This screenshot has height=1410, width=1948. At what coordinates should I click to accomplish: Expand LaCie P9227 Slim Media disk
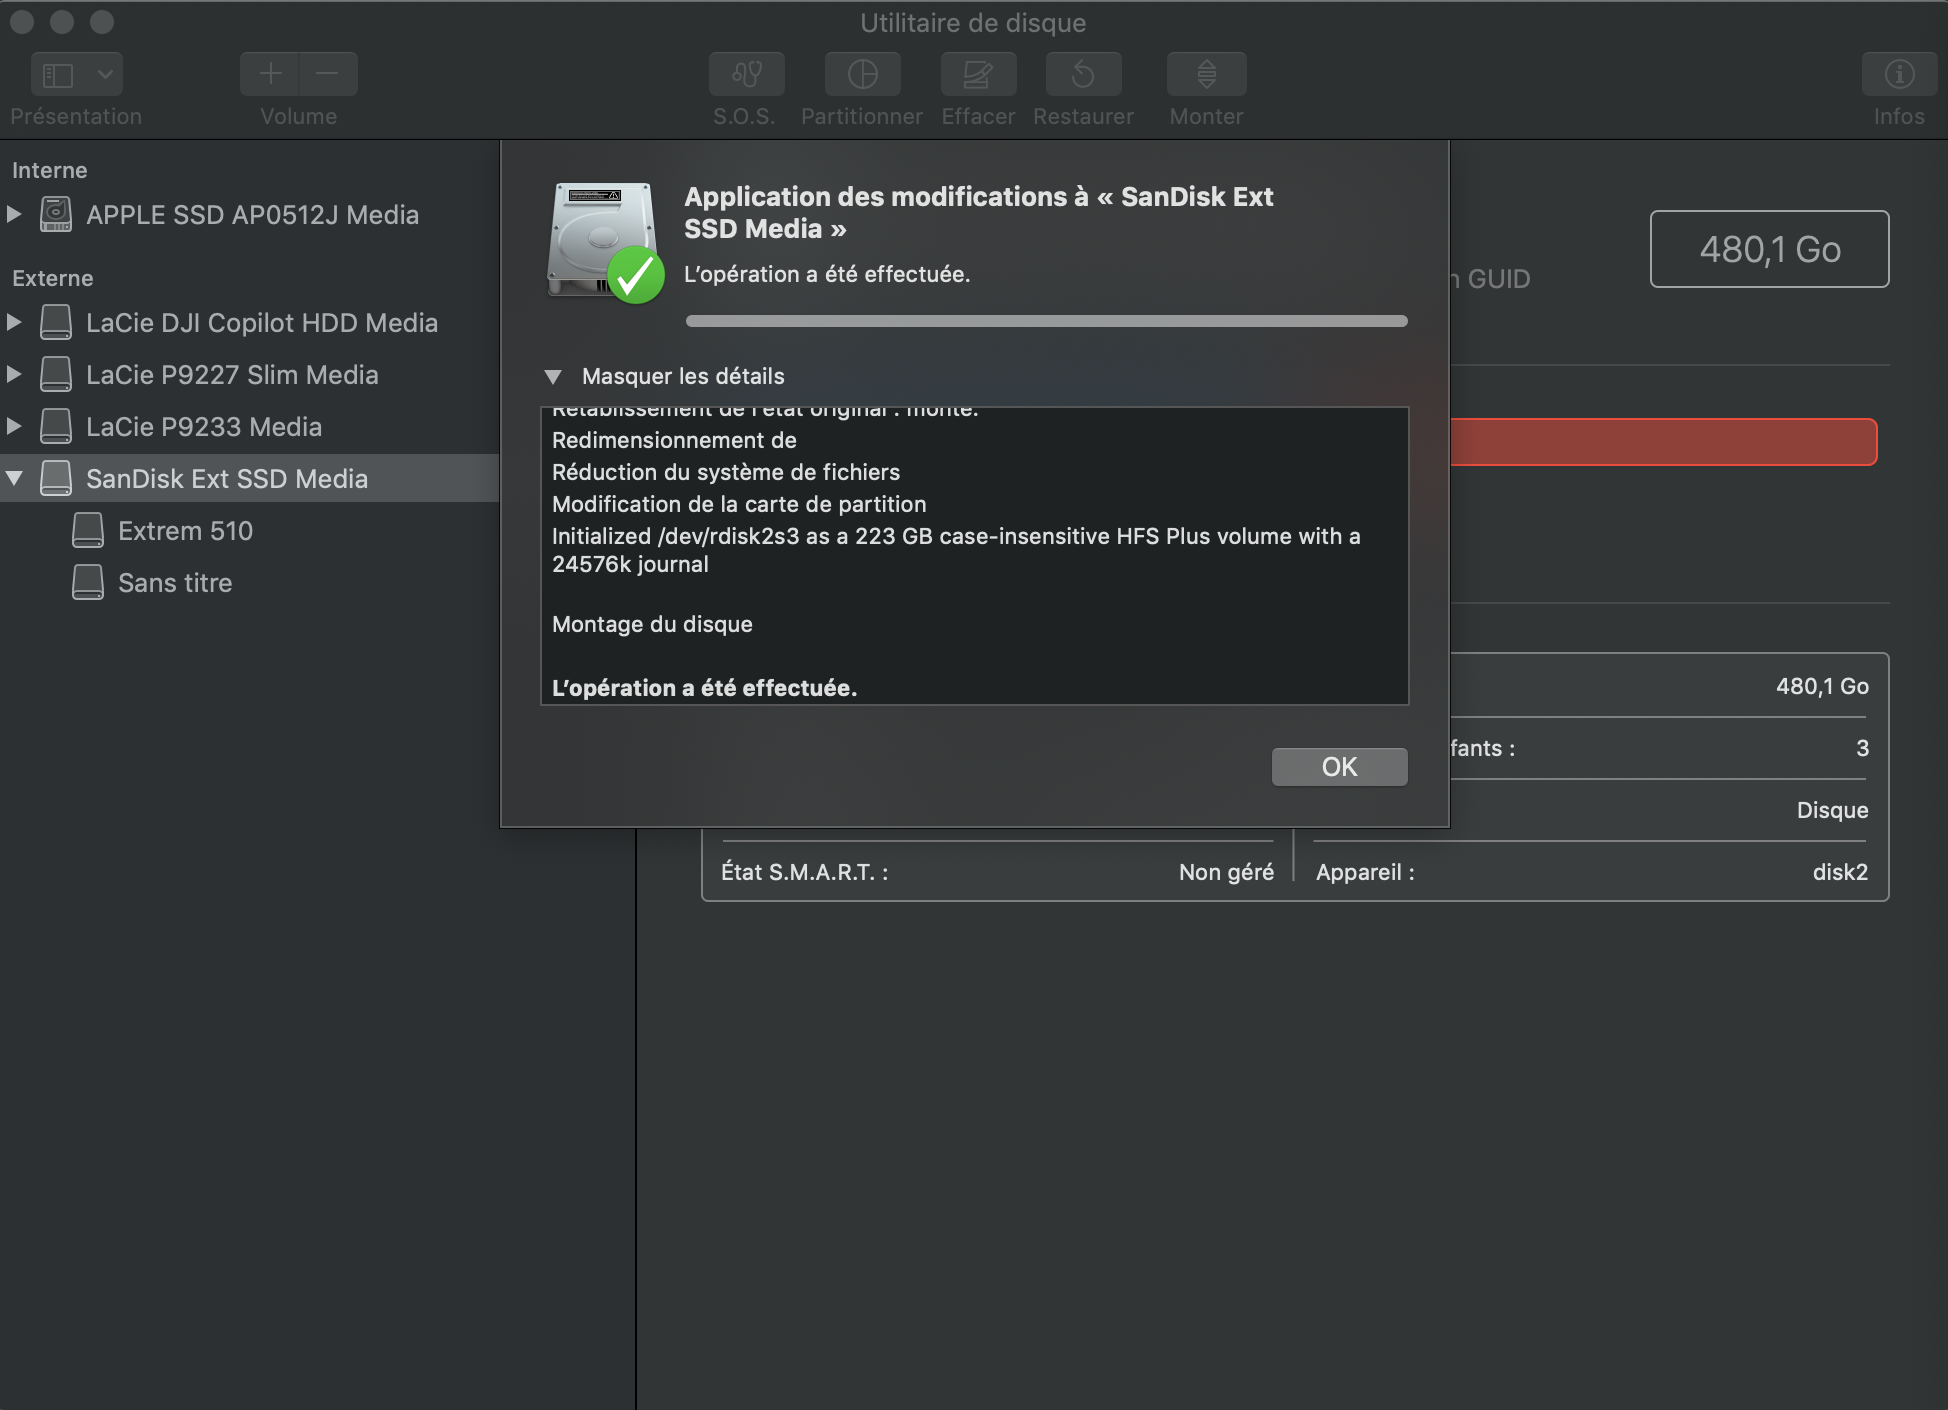[14, 374]
